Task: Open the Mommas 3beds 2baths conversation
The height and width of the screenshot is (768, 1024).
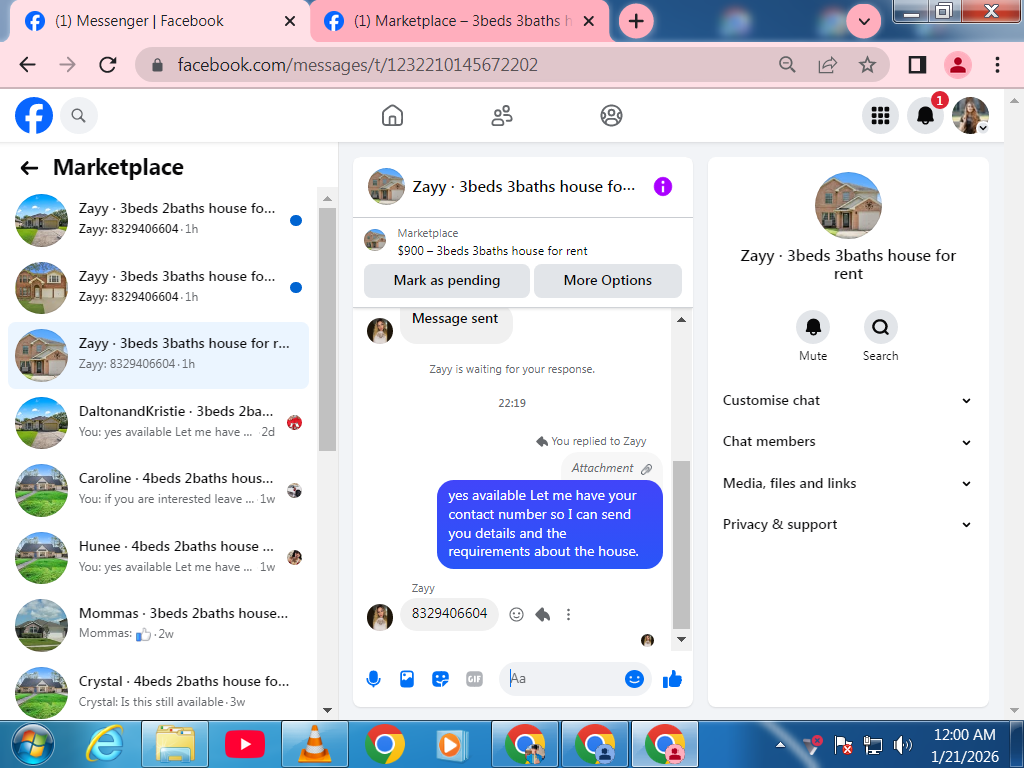Action: pos(158,625)
